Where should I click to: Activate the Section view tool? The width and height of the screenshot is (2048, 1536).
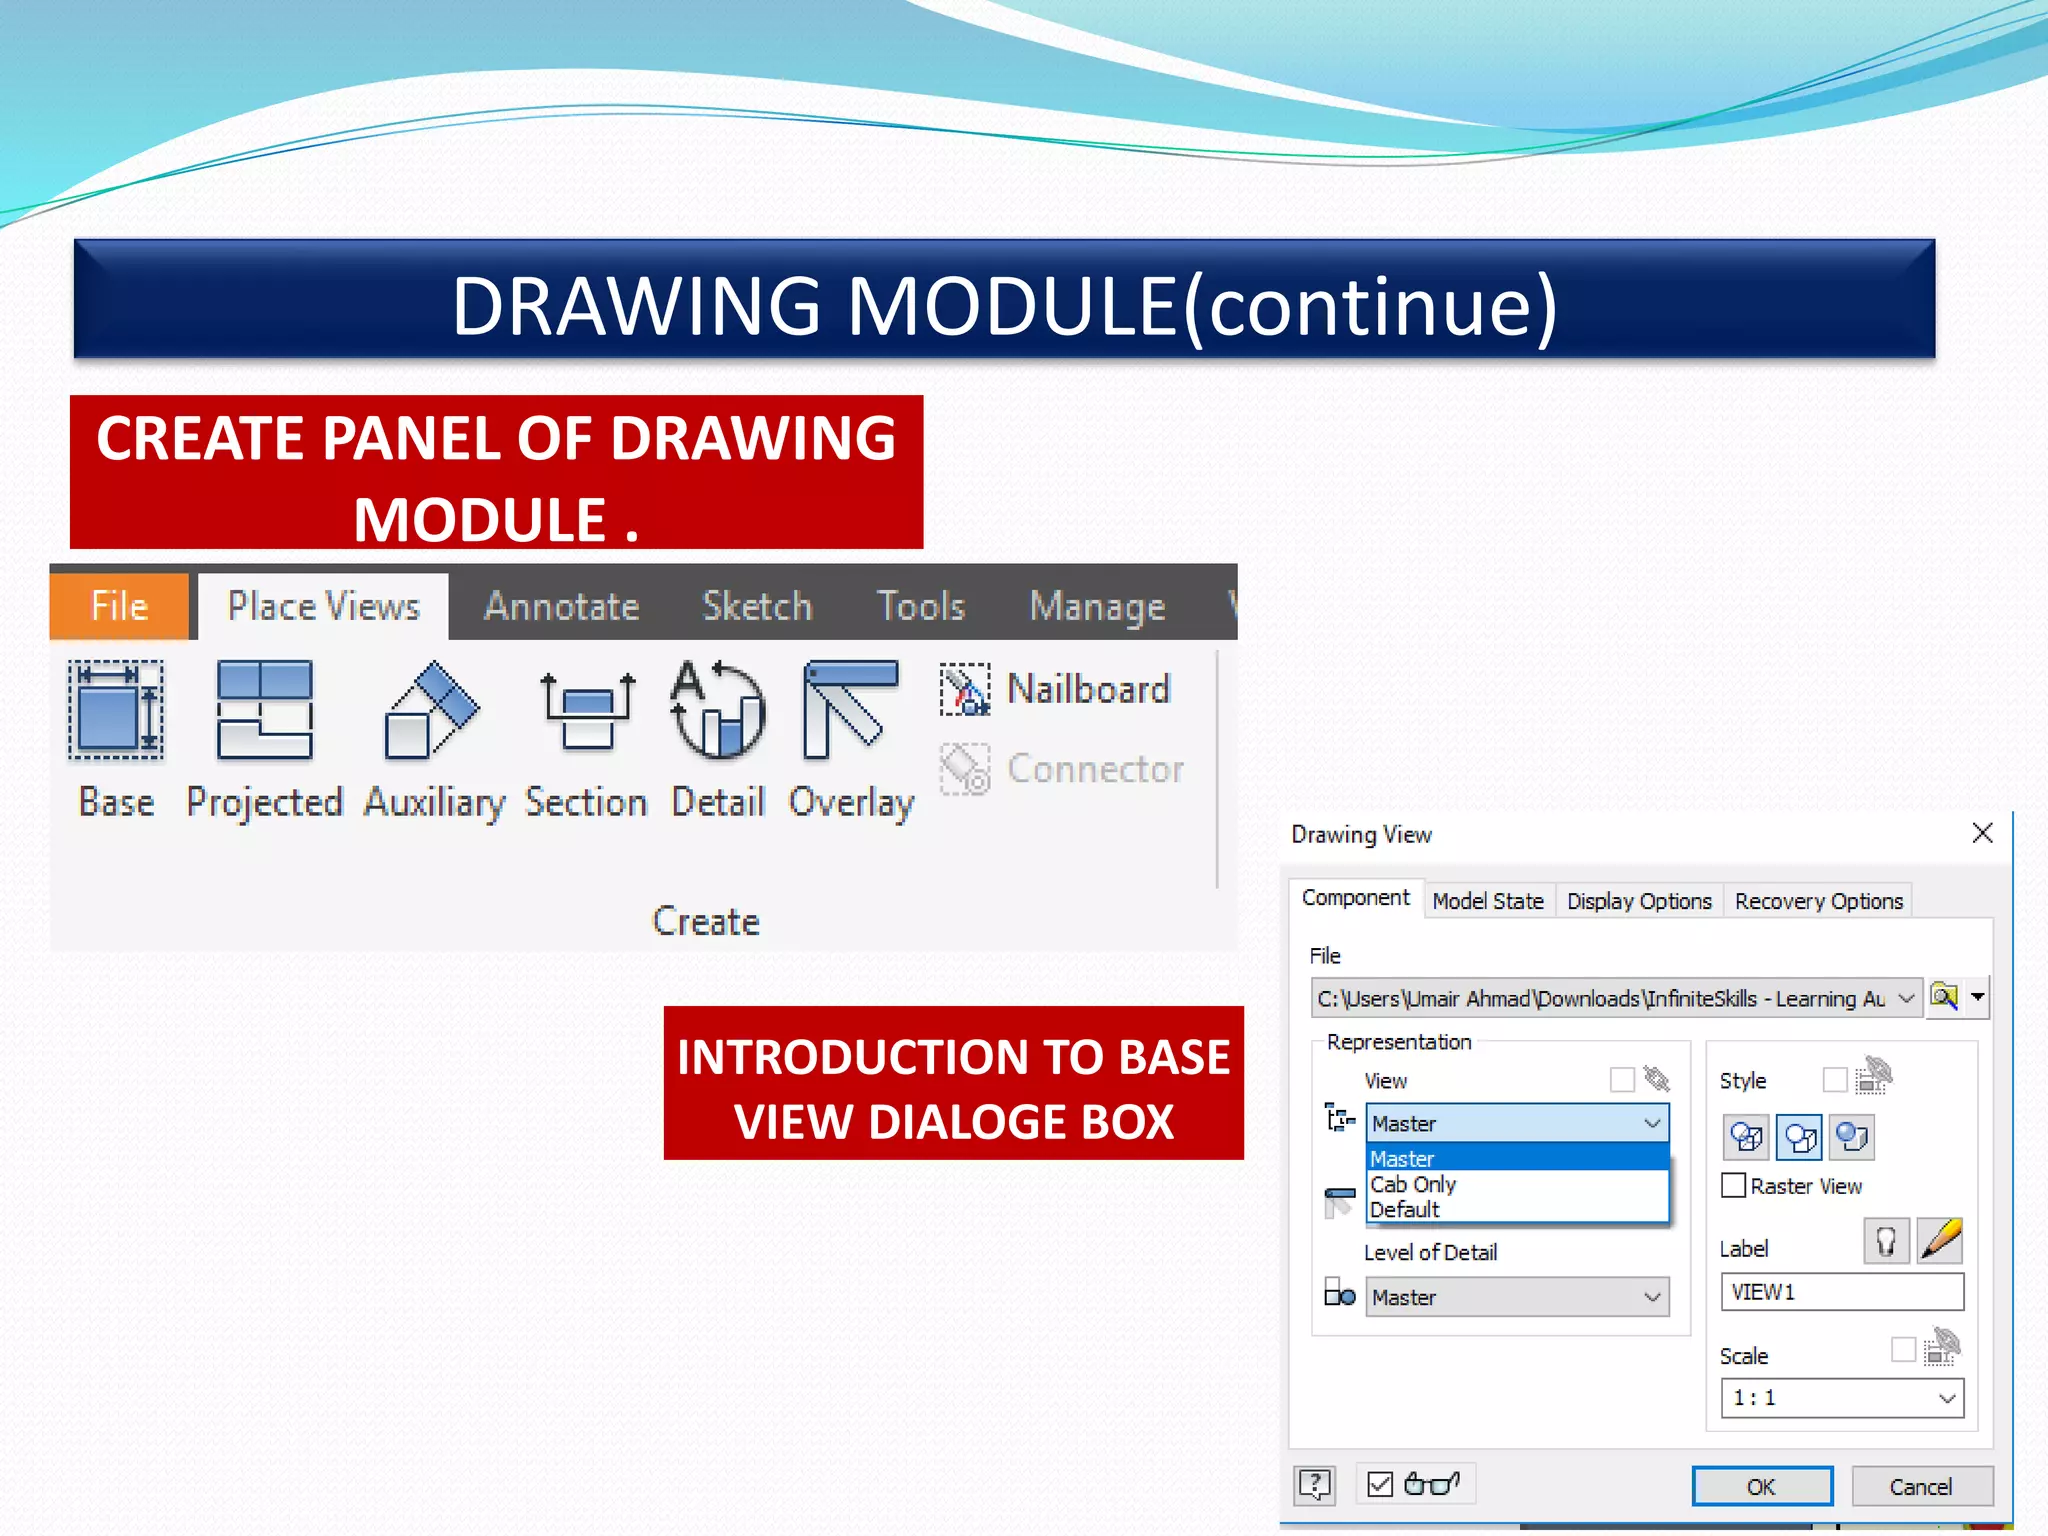coord(586,712)
